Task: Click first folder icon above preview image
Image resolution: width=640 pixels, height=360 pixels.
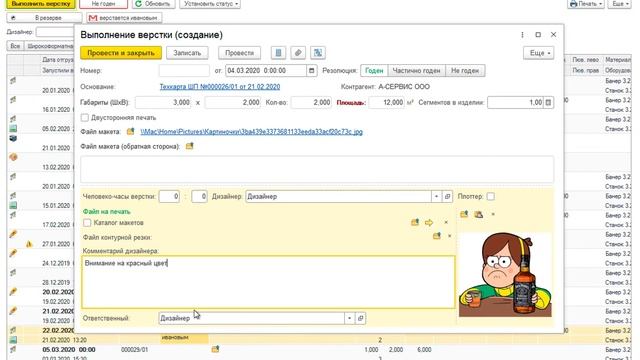Action: pyautogui.click(x=464, y=214)
